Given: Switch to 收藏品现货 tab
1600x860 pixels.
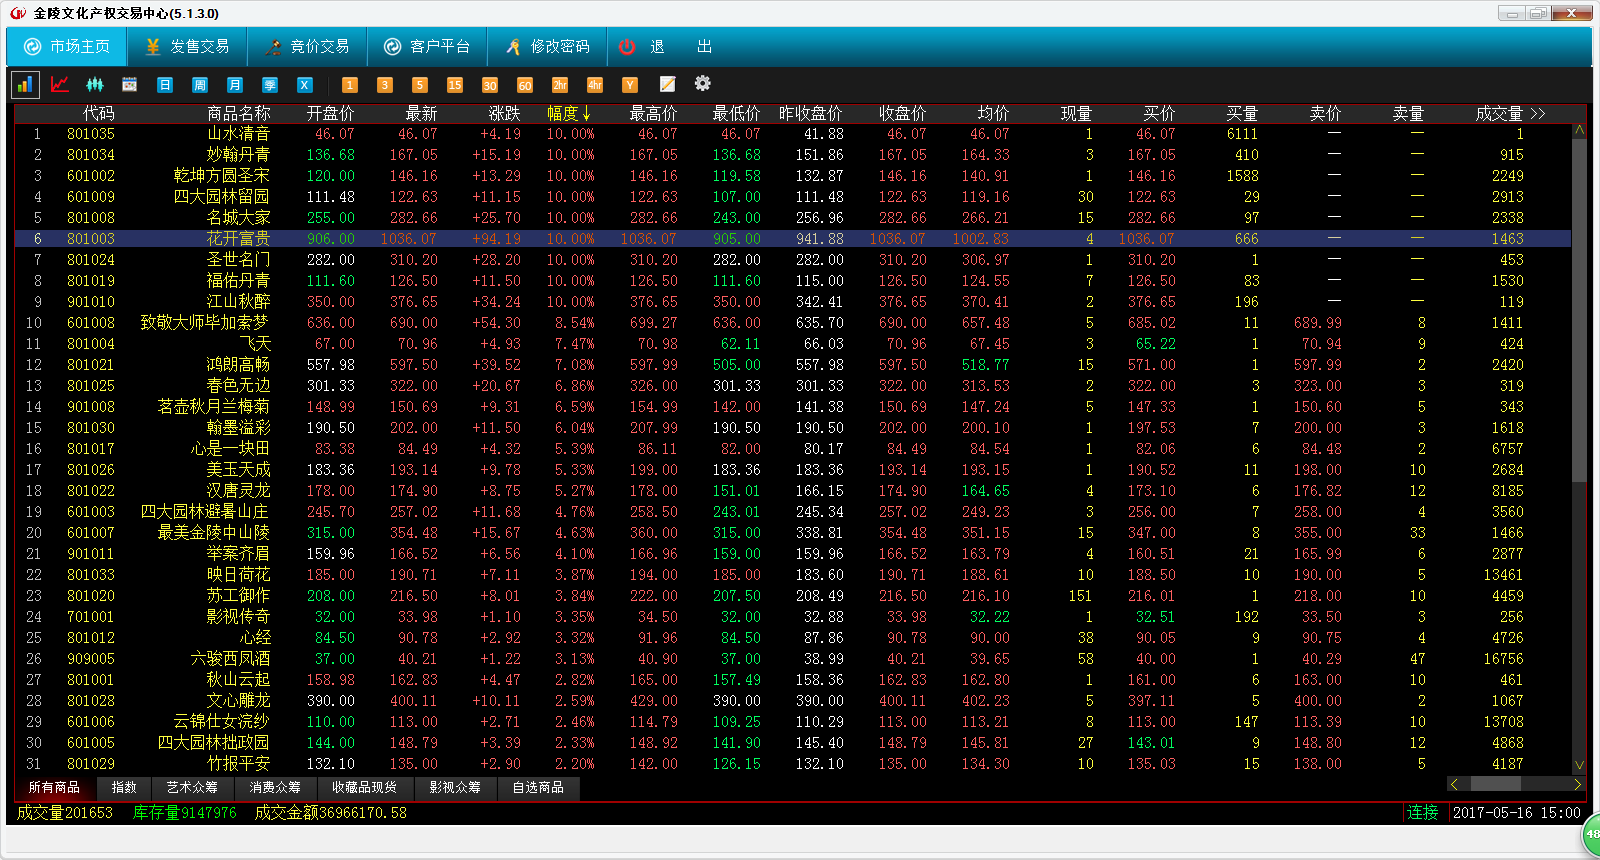Looking at the screenshot, I should (364, 788).
